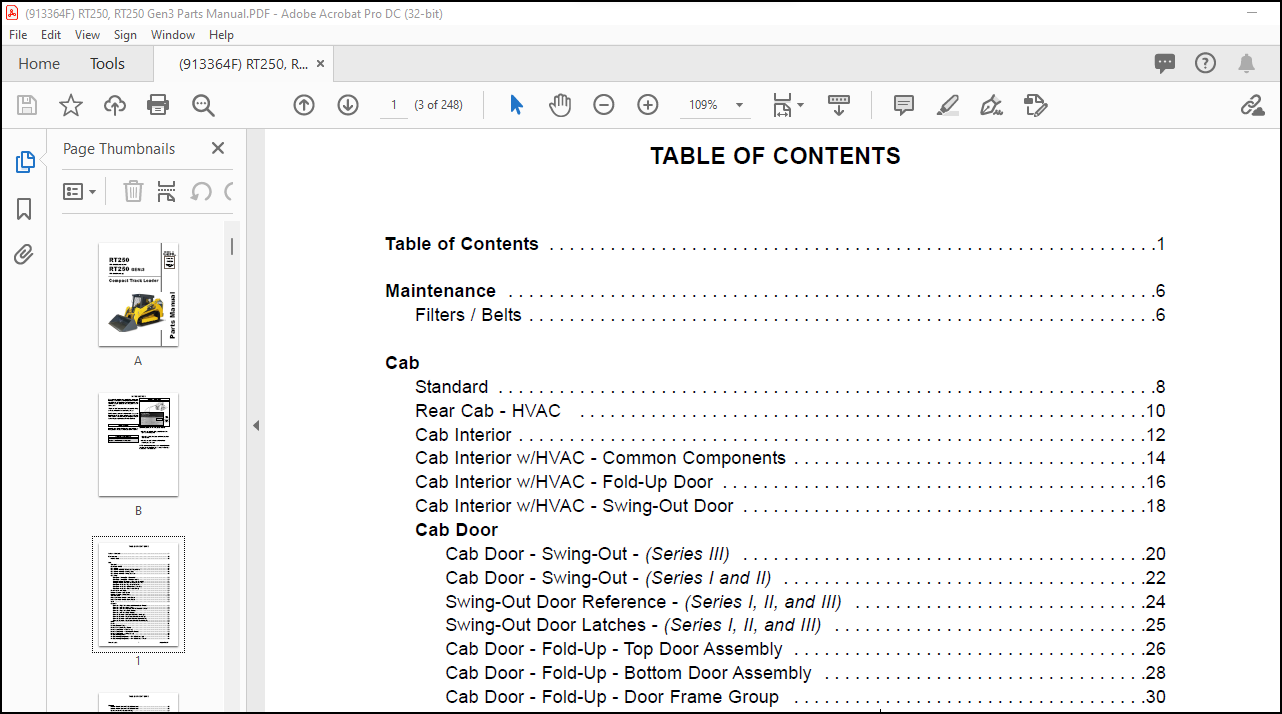This screenshot has height=714, width=1282.
Task: Rotate page counterclockwise icon
Action: coord(201,191)
